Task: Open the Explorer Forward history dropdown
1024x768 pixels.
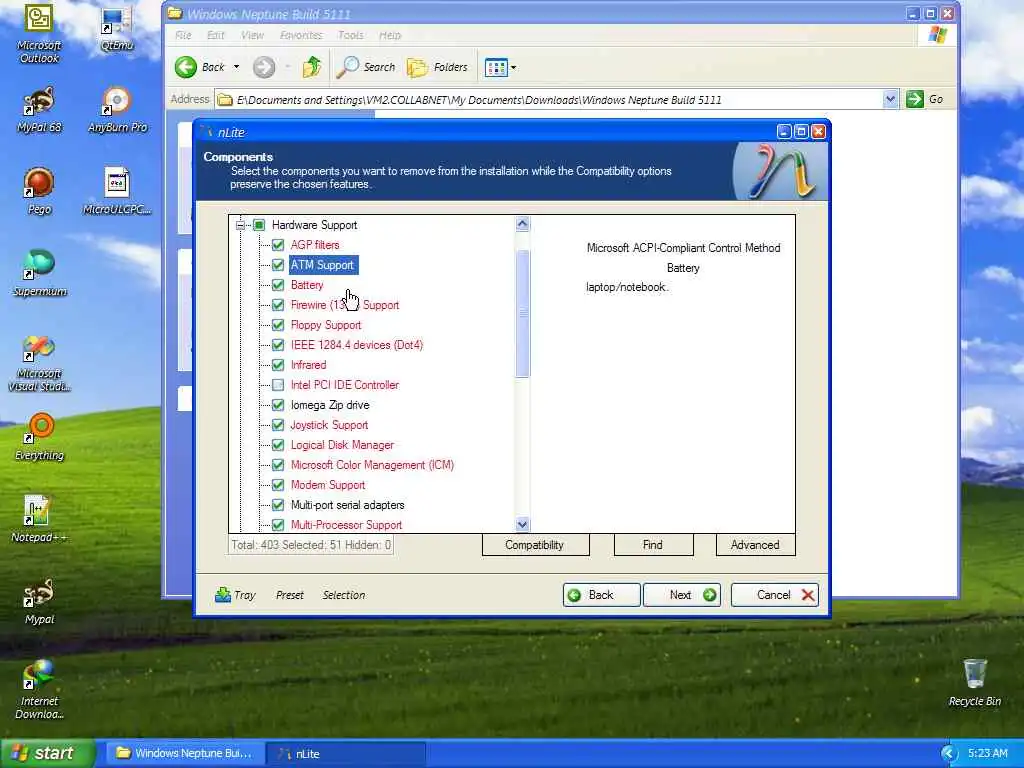Action: coord(287,67)
